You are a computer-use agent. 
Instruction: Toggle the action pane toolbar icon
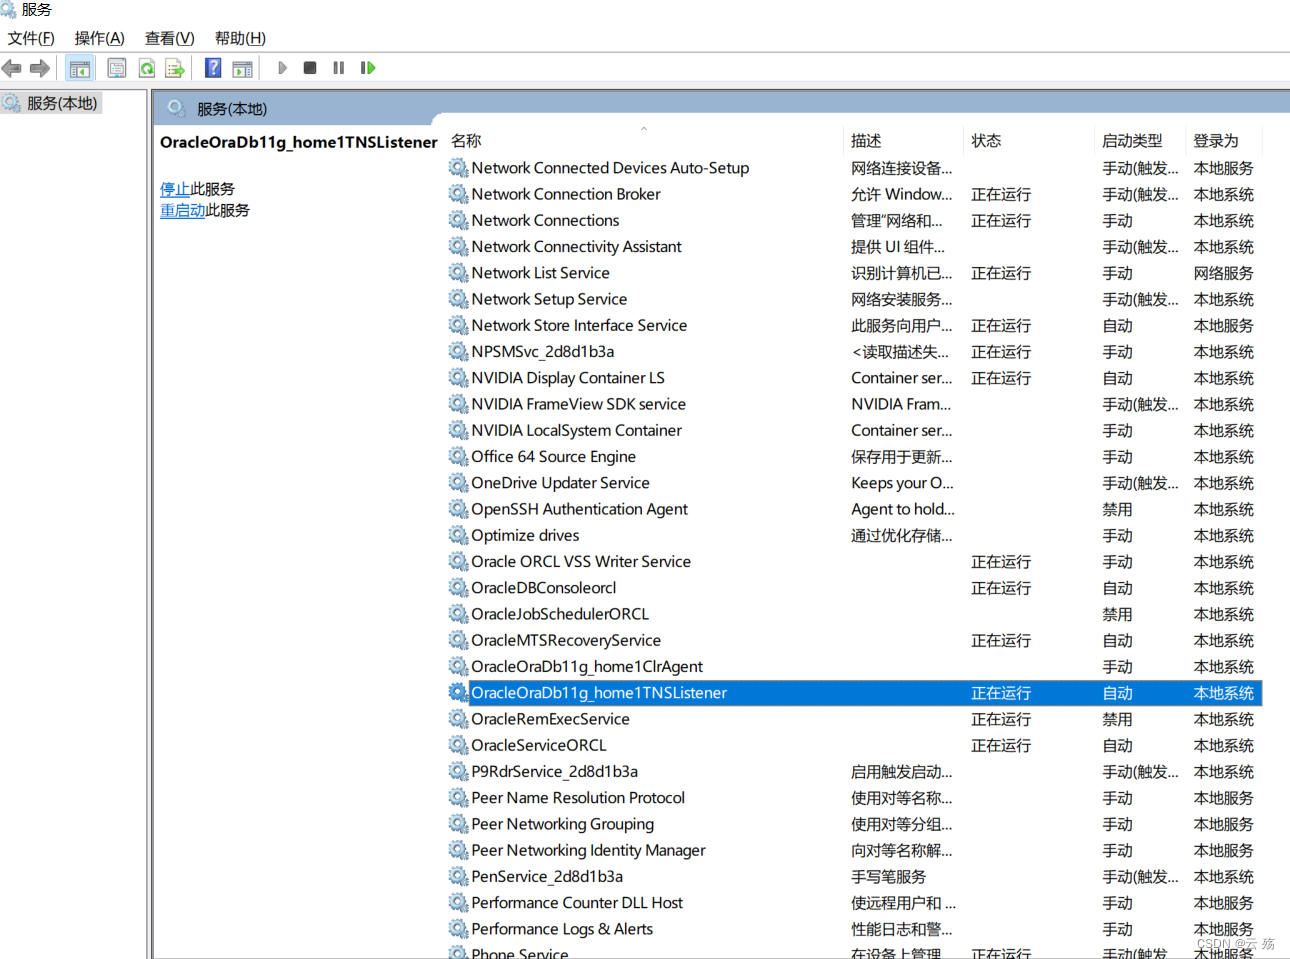pyautogui.click(x=242, y=68)
